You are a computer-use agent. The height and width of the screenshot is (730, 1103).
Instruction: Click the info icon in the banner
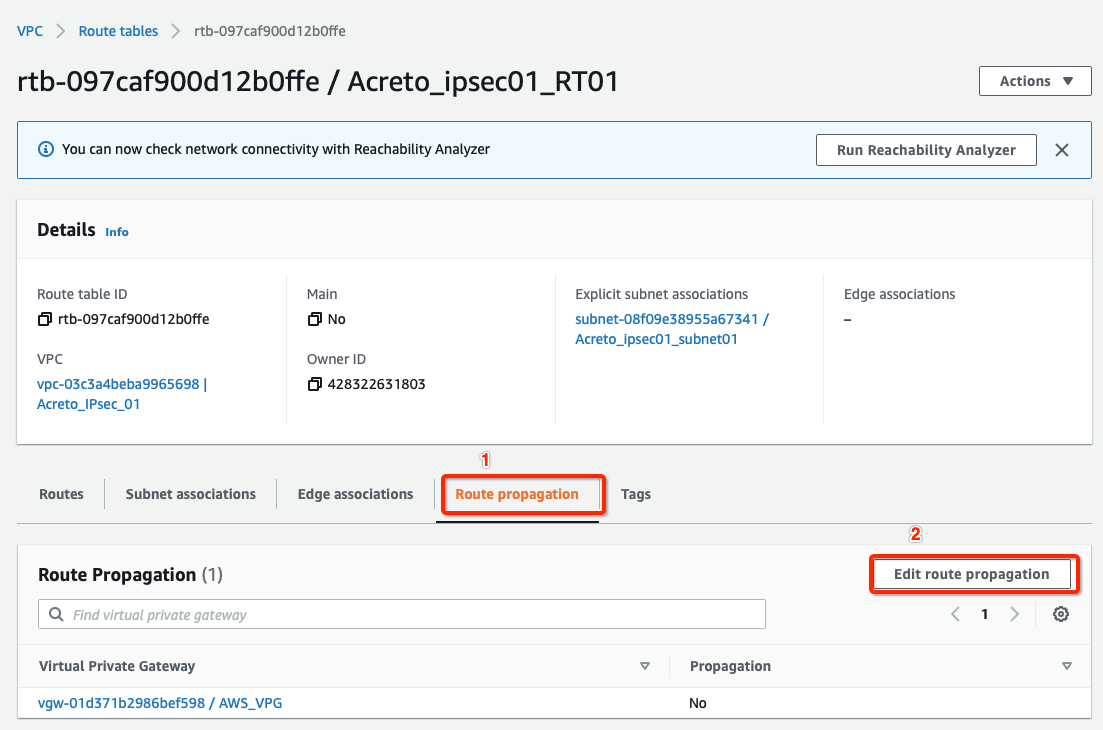[46, 149]
